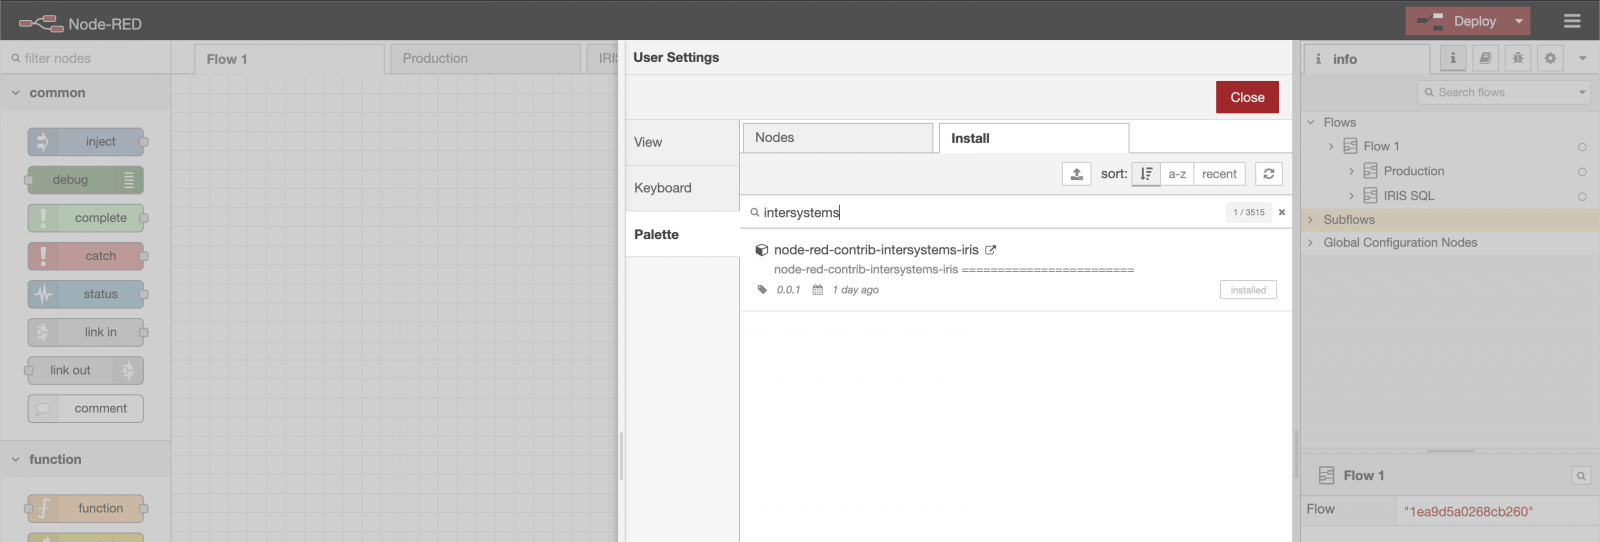Open the Keyboard settings section
Image resolution: width=1600 pixels, height=542 pixels.
click(x=682, y=188)
